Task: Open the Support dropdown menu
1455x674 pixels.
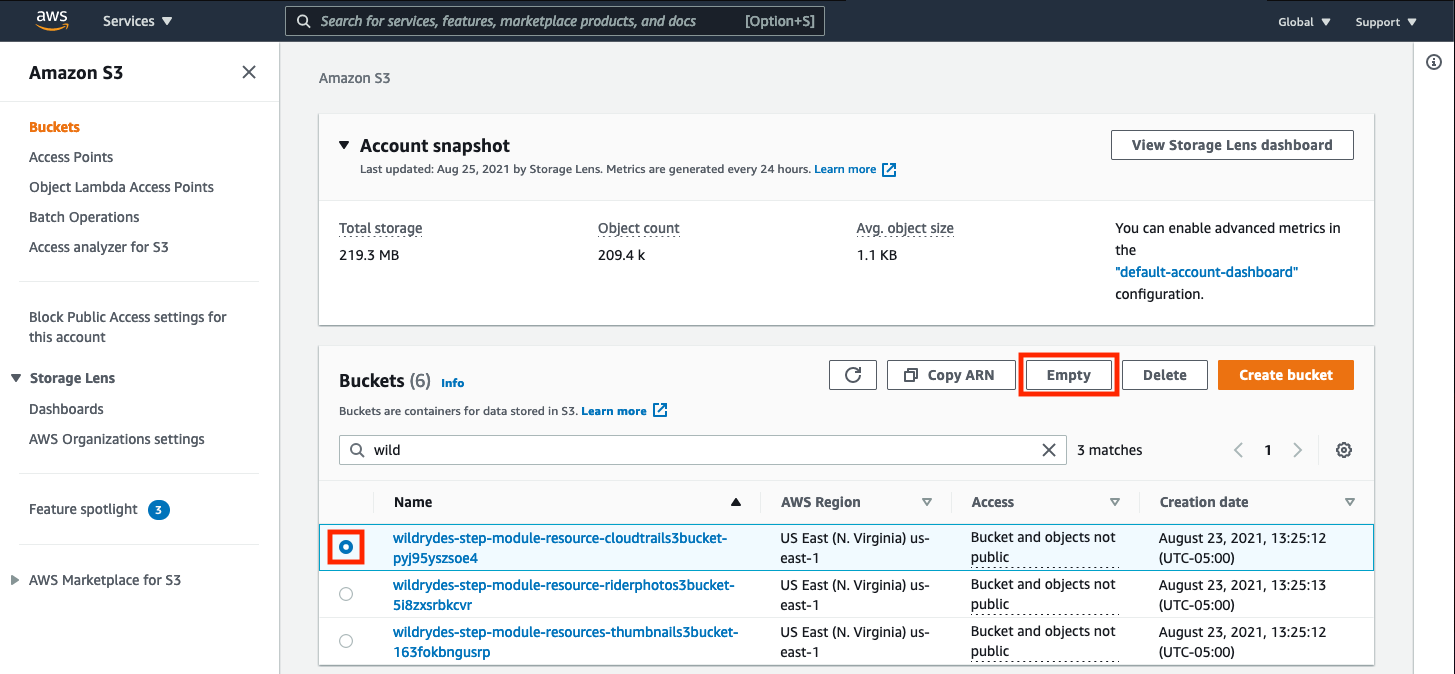Action: (1386, 22)
